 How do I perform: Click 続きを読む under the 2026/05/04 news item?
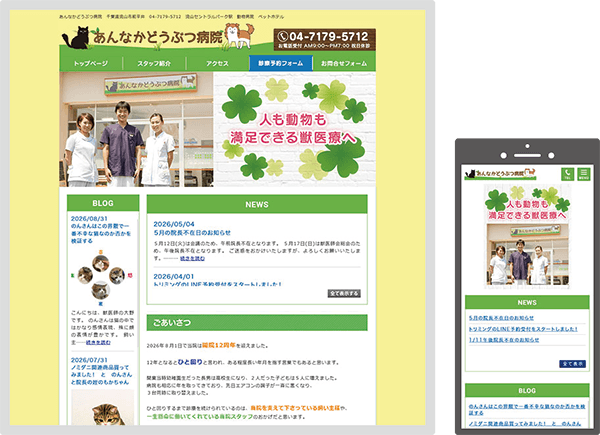[x=192, y=259]
